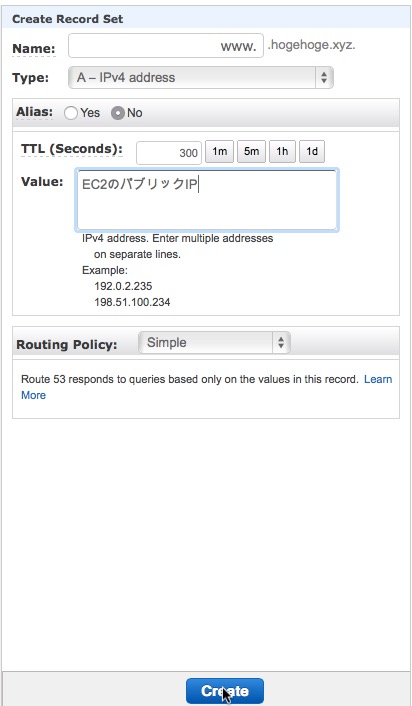The image size is (412, 706).
Task: Click the Name input field containing www.
Action: 166,45
